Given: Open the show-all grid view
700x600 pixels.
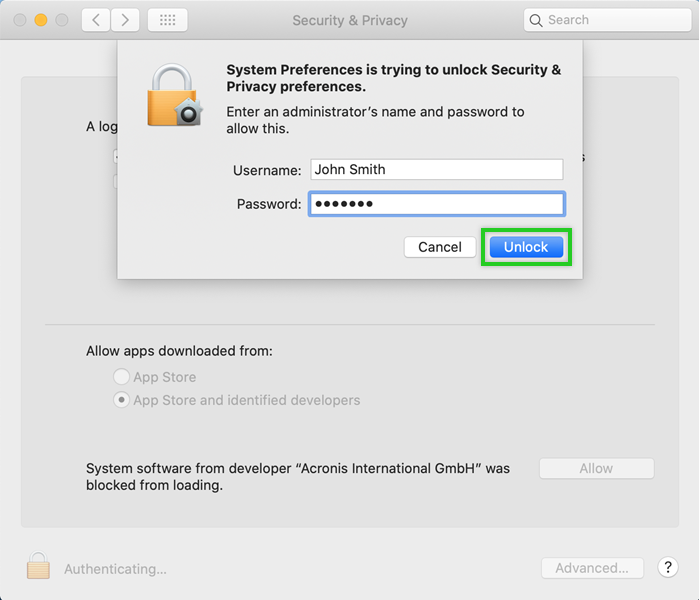Looking at the screenshot, I should [167, 20].
